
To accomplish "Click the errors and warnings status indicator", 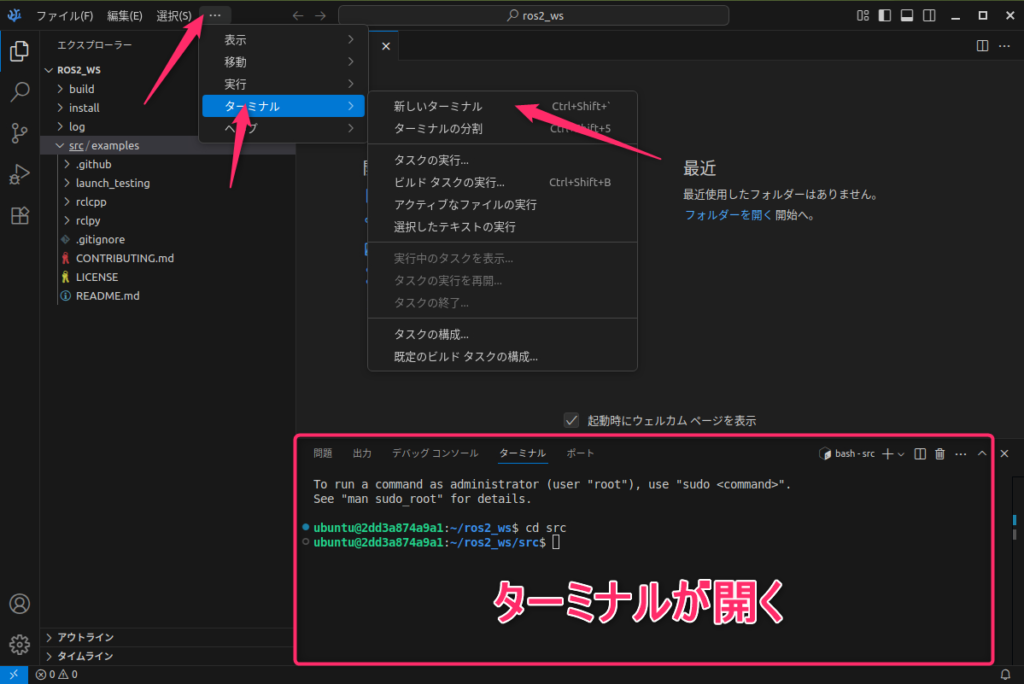I will (57, 675).
